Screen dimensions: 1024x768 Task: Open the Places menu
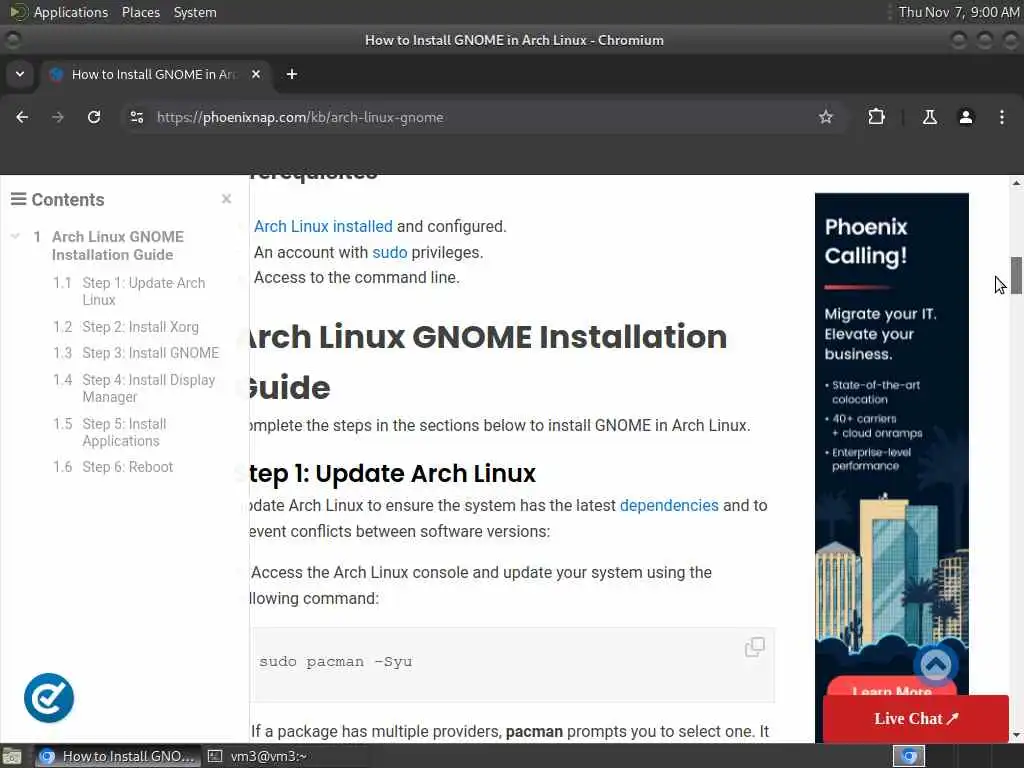tap(140, 12)
